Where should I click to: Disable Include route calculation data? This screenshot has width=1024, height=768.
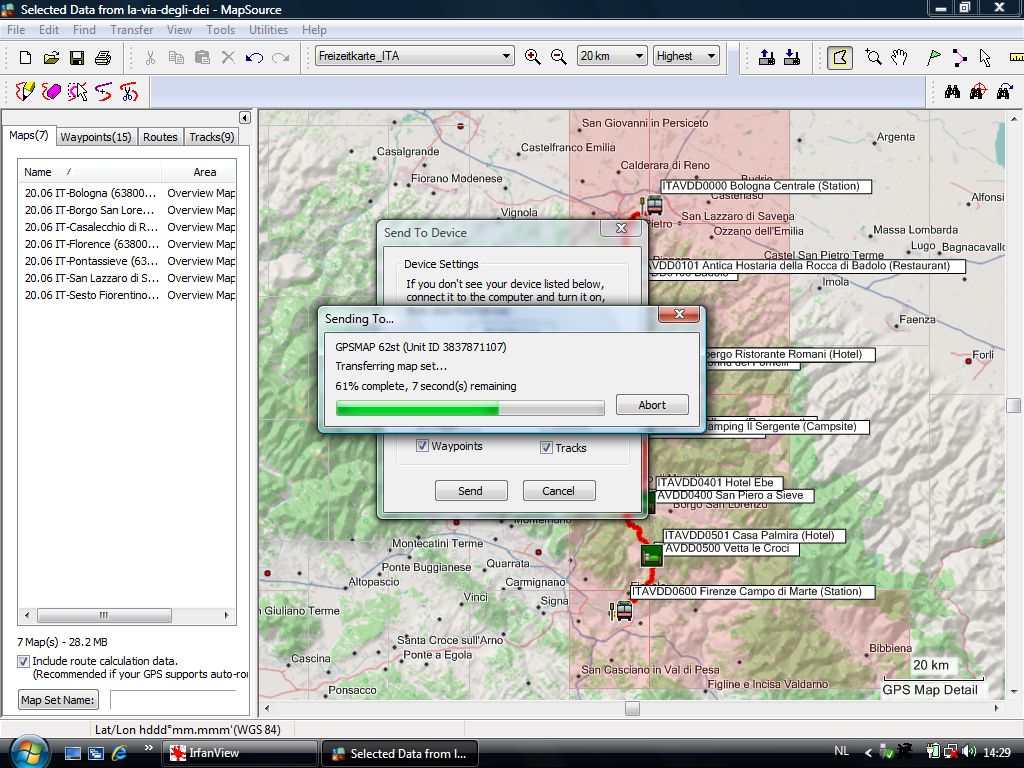(x=23, y=661)
